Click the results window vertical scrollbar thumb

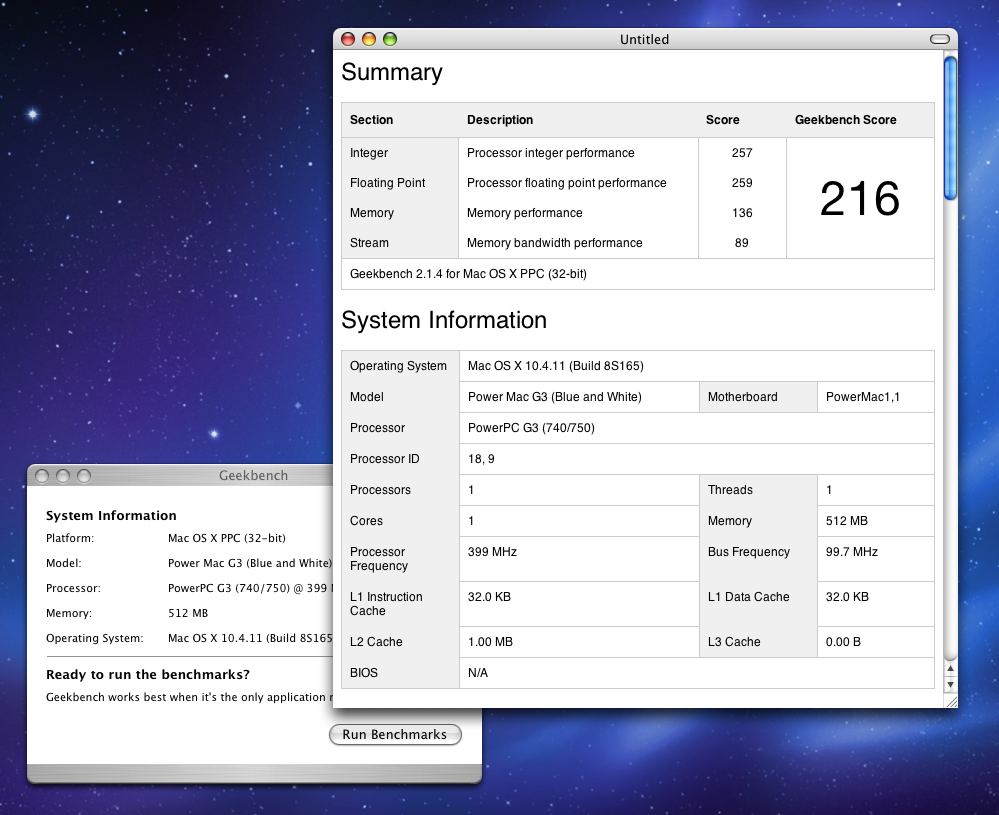(x=950, y=130)
